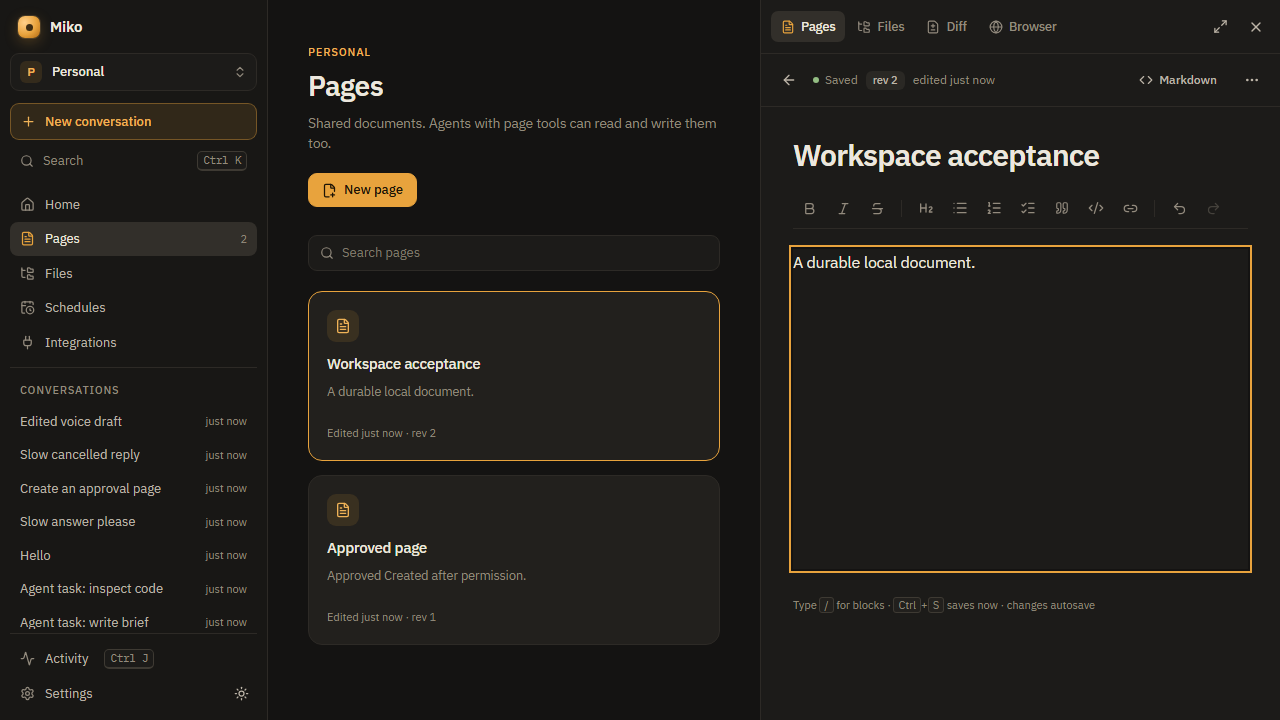Click the Approved page card document icon

[x=343, y=510]
